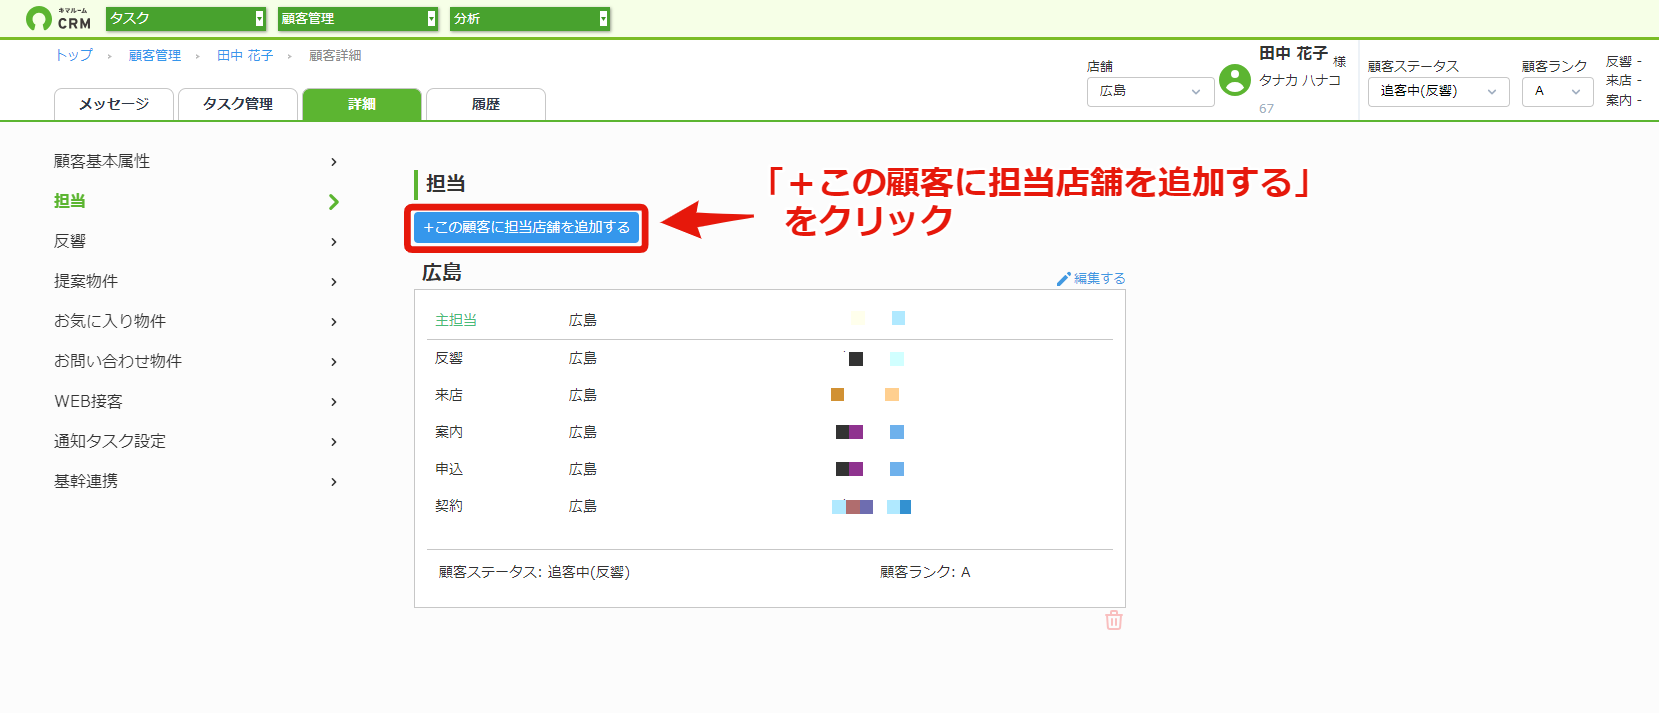Click chevron arrow beside 顧客基本属性
This screenshot has width=1659, height=713.
pyautogui.click(x=334, y=162)
